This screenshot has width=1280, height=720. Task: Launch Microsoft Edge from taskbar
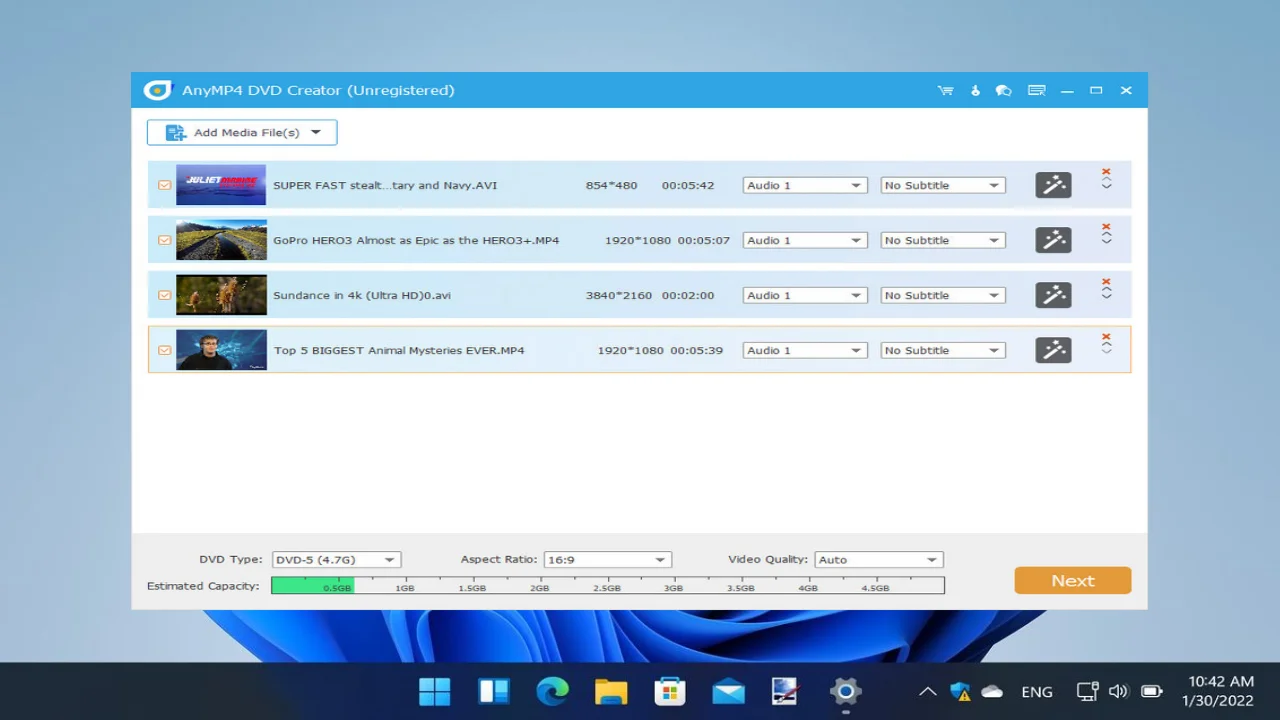pyautogui.click(x=552, y=691)
